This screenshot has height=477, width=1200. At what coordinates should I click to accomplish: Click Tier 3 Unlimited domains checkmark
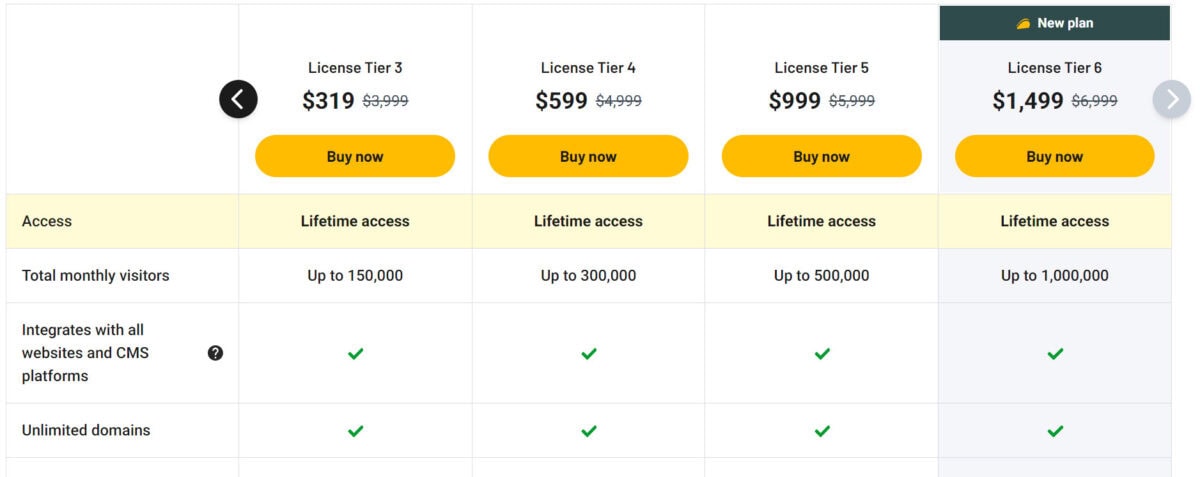click(355, 431)
